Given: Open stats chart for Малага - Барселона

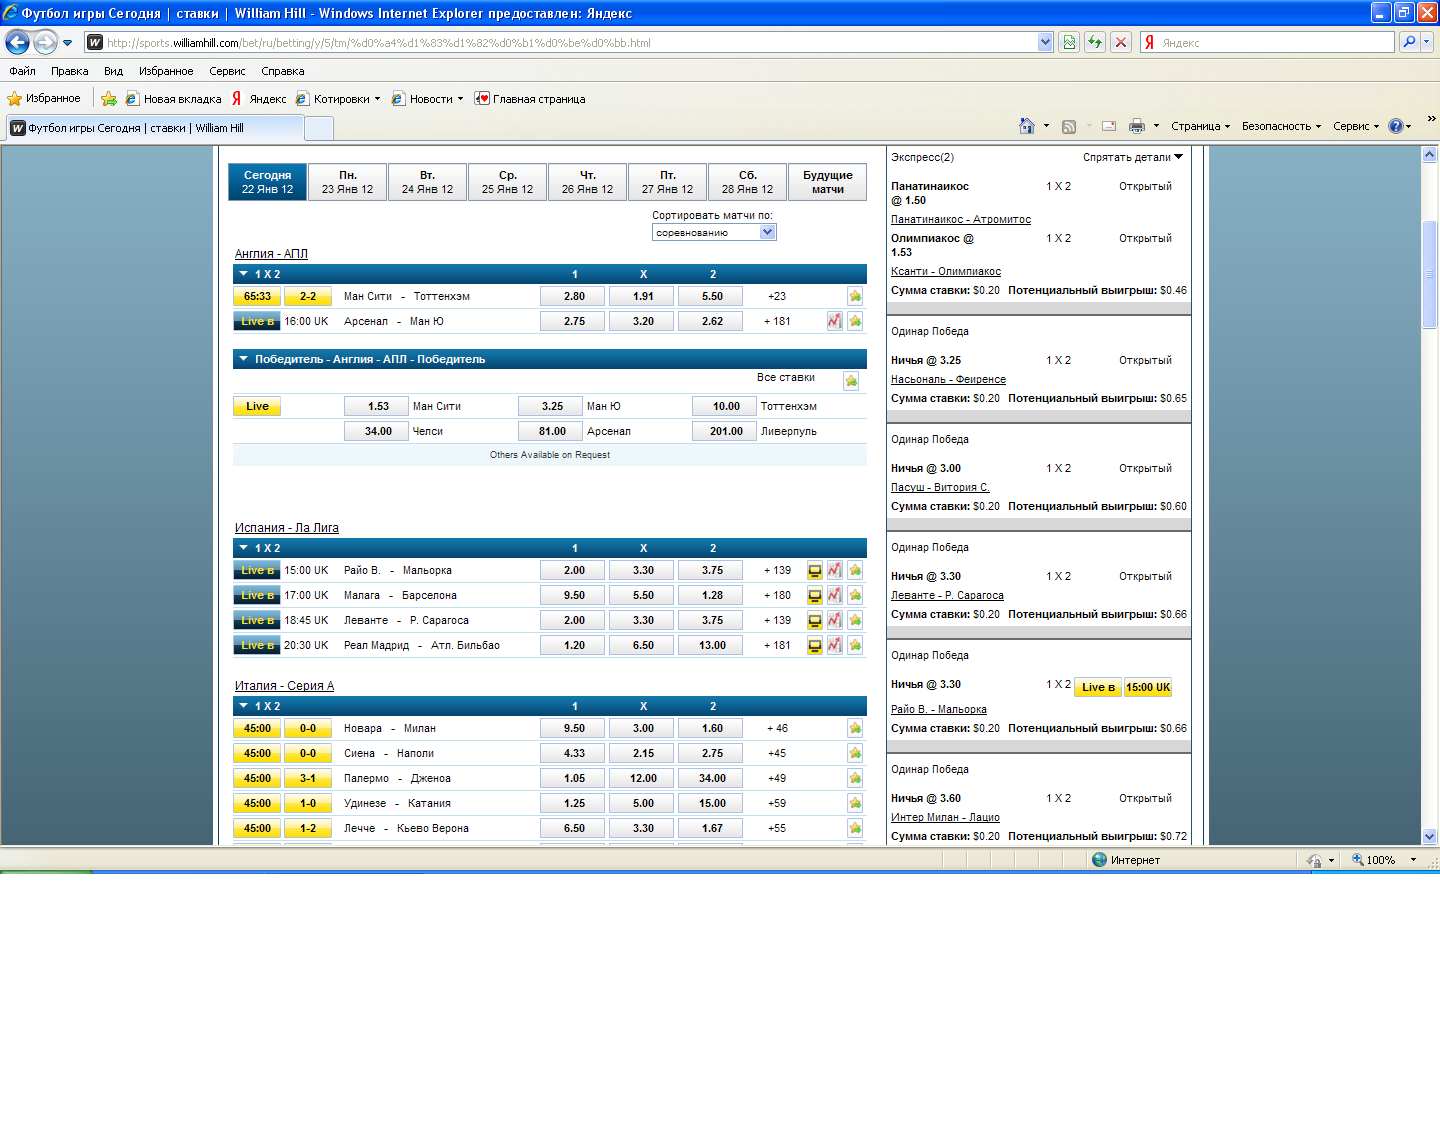Looking at the screenshot, I should (x=834, y=596).
